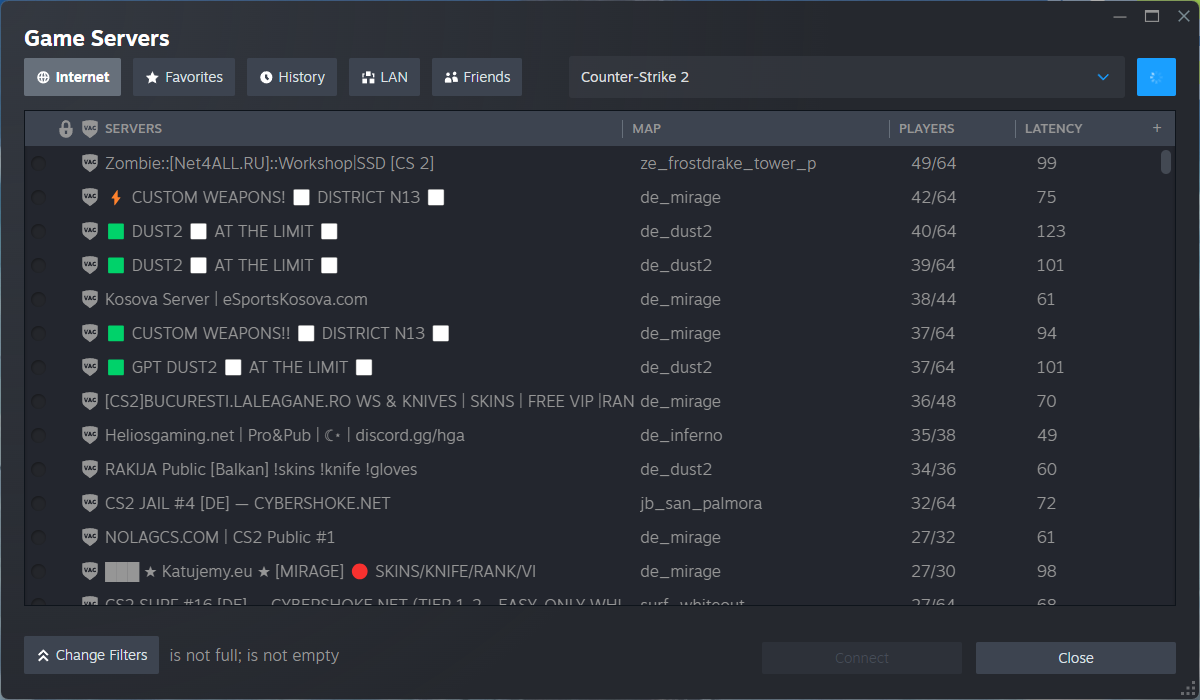
Task: Select the radio circle for RAKIJA Public server
Action: (39, 470)
